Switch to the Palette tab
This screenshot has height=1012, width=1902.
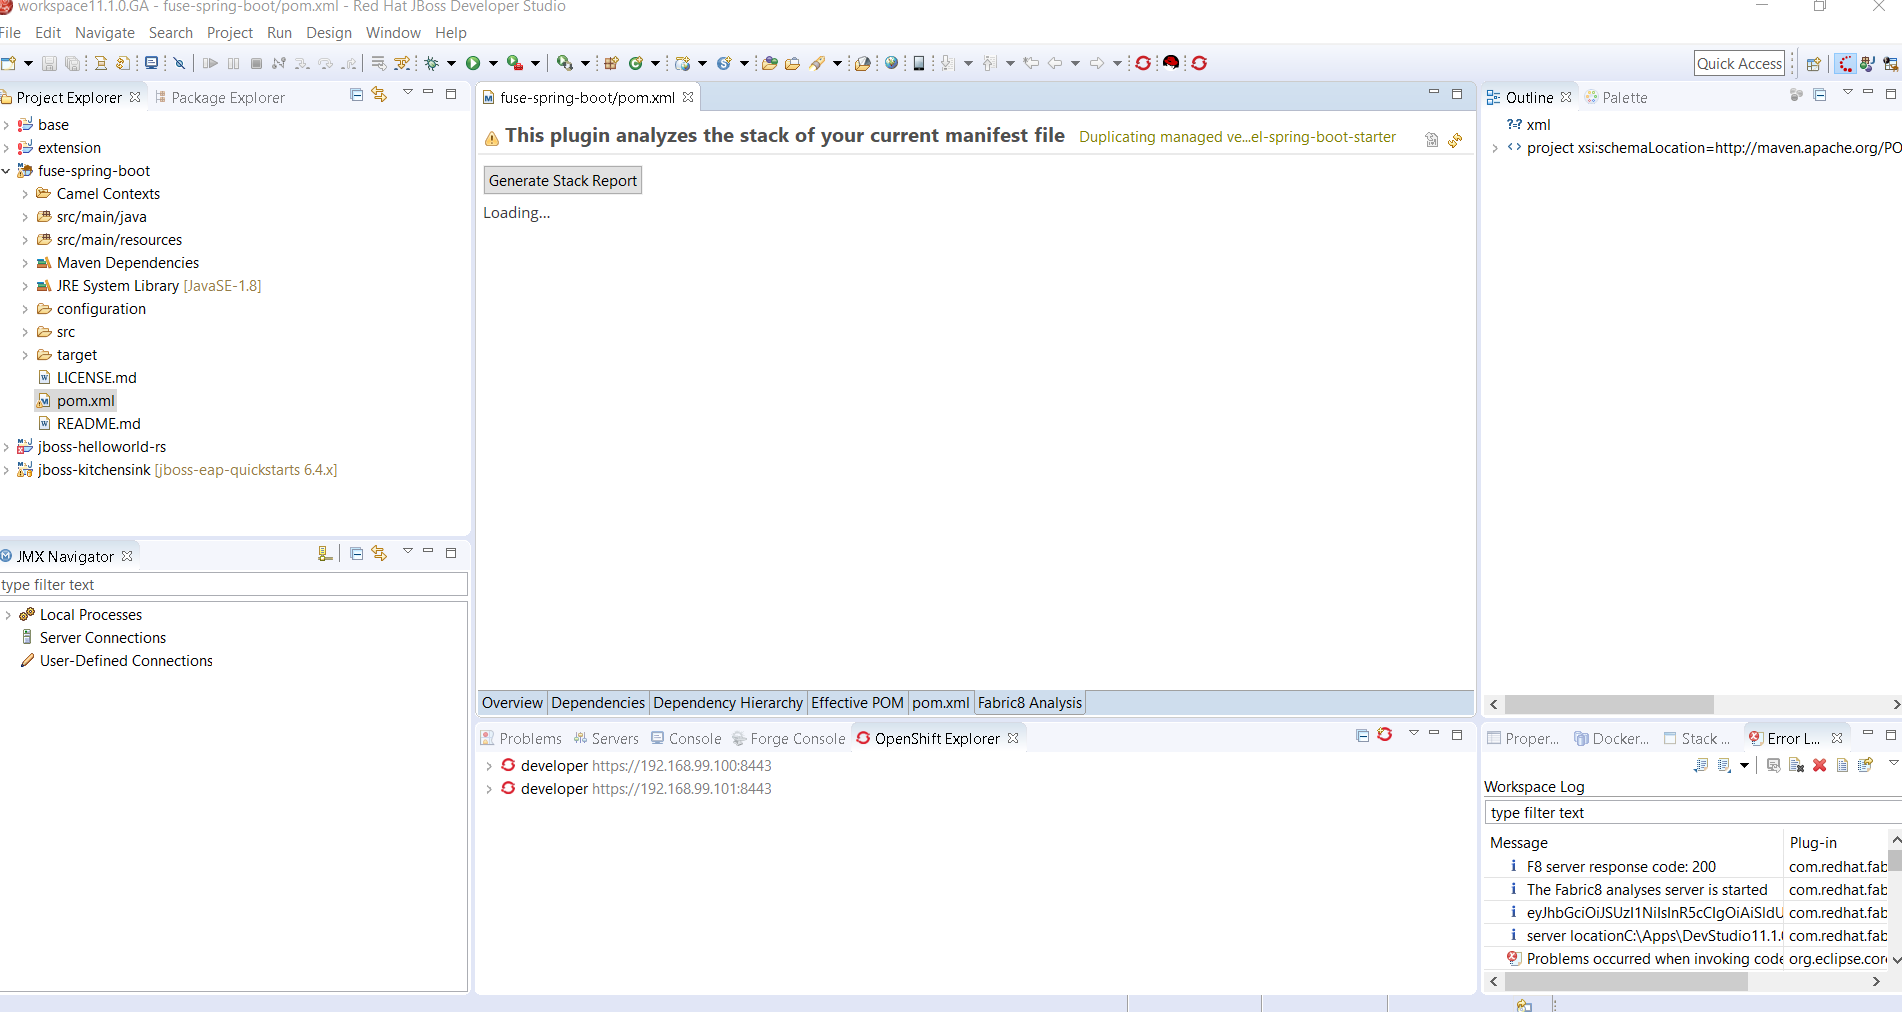[x=1616, y=97]
